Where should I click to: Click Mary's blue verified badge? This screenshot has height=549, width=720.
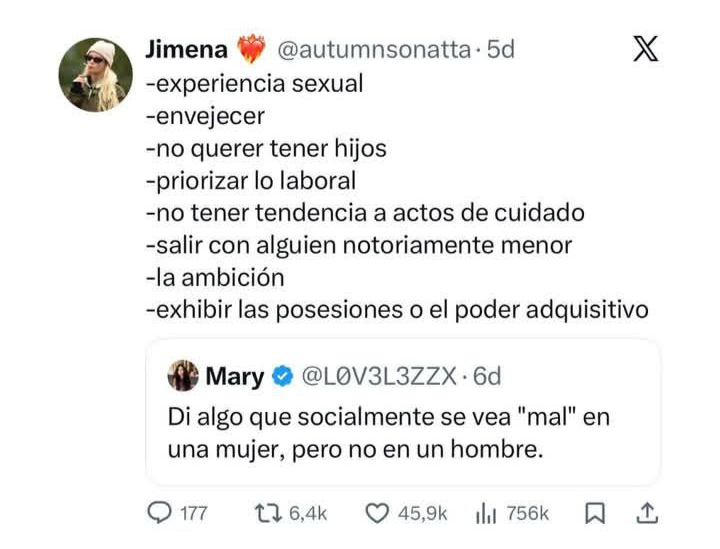(282, 377)
